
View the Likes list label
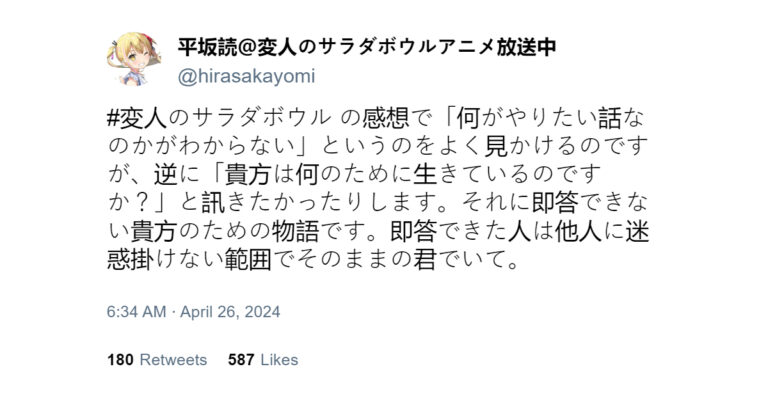[x=279, y=360]
